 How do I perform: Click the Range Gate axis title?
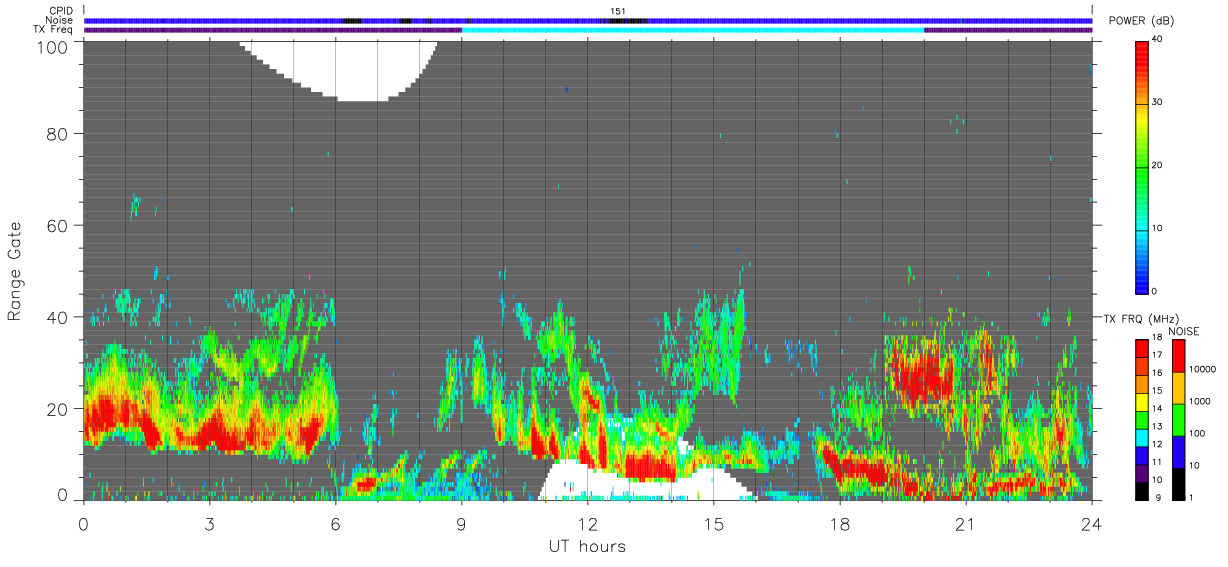pyautogui.click(x=15, y=269)
